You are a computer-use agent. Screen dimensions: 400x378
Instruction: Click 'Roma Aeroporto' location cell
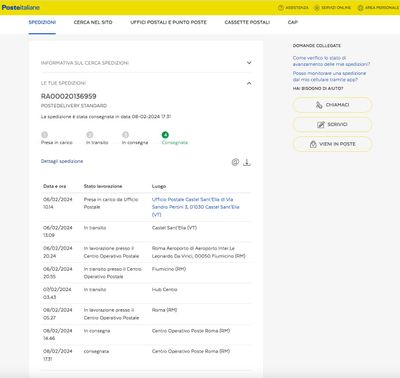click(x=199, y=252)
